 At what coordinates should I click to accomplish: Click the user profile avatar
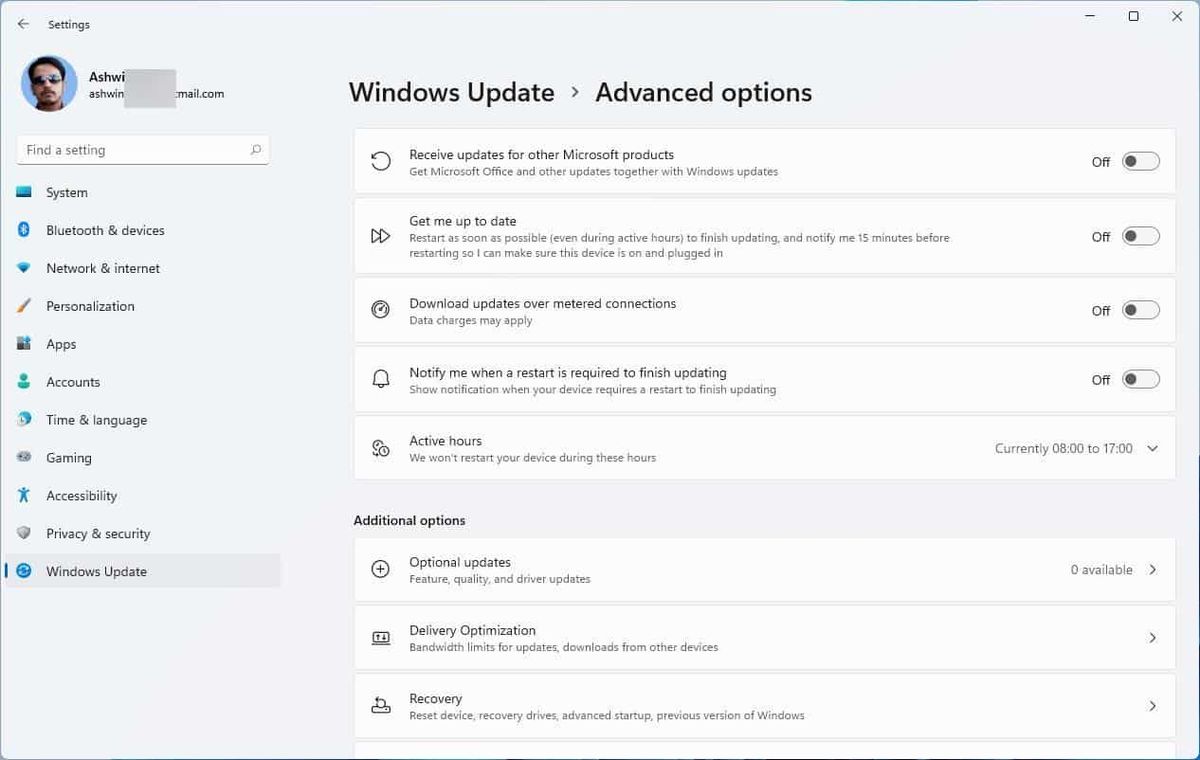pos(49,84)
